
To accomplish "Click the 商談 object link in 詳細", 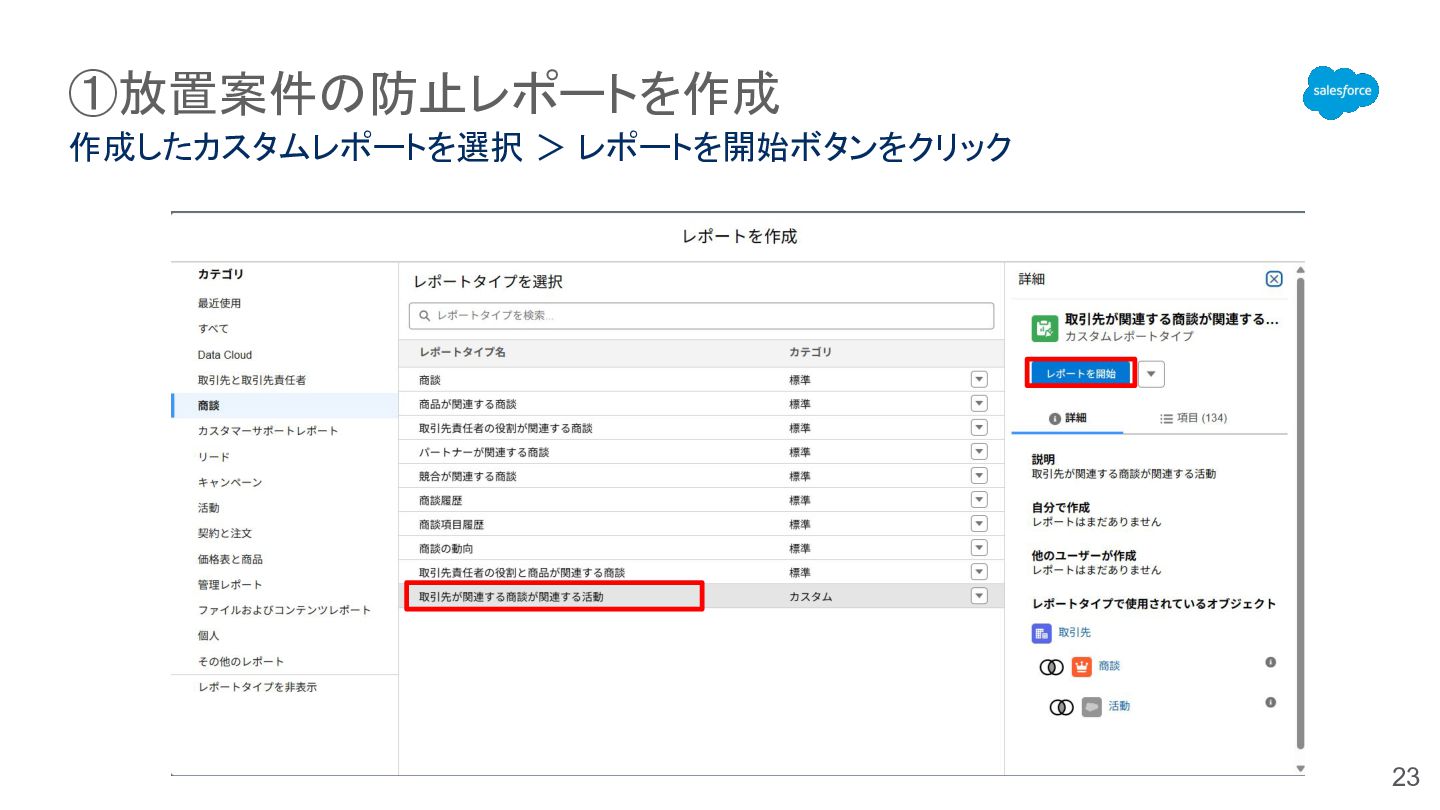I will [x=1109, y=666].
